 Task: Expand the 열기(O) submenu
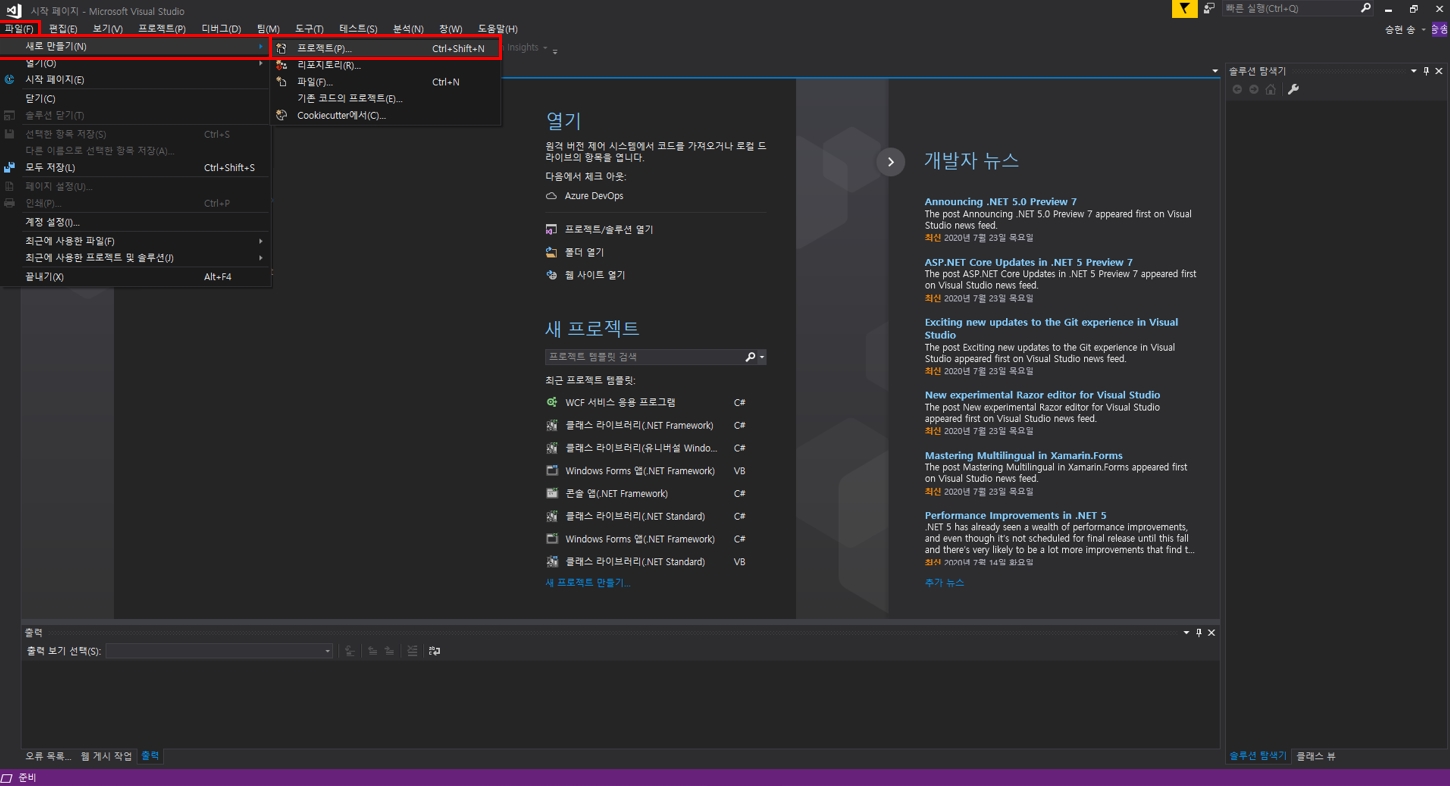(135, 63)
